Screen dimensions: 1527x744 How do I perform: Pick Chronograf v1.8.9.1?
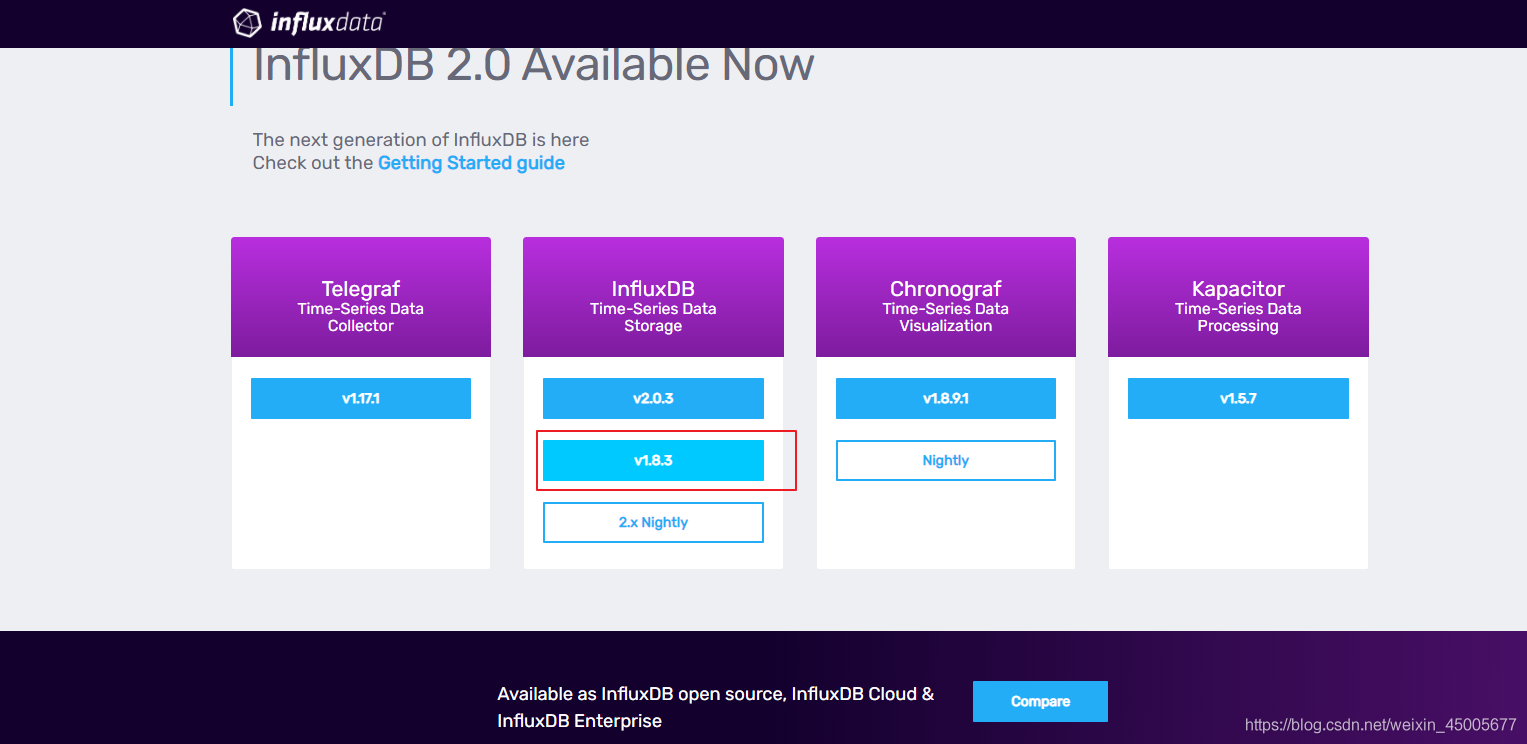946,398
